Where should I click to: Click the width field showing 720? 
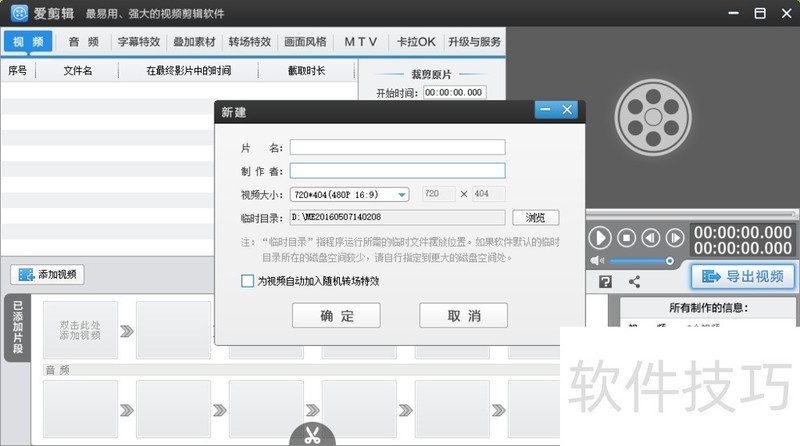tap(438, 194)
